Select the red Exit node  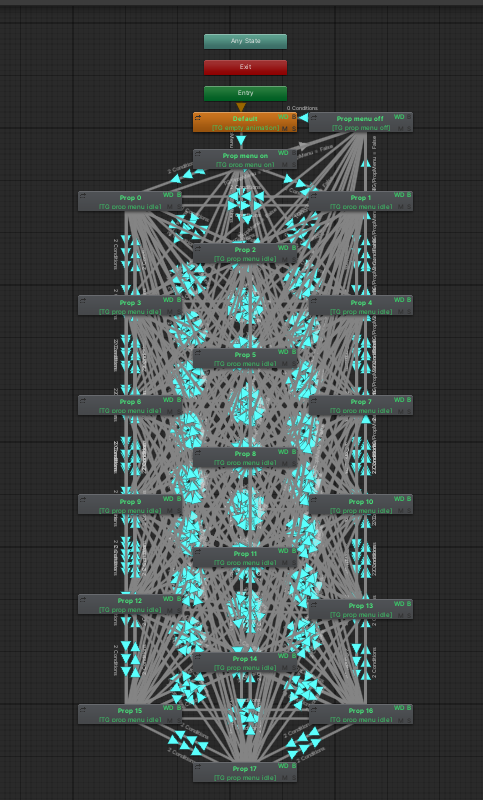[x=245, y=67]
